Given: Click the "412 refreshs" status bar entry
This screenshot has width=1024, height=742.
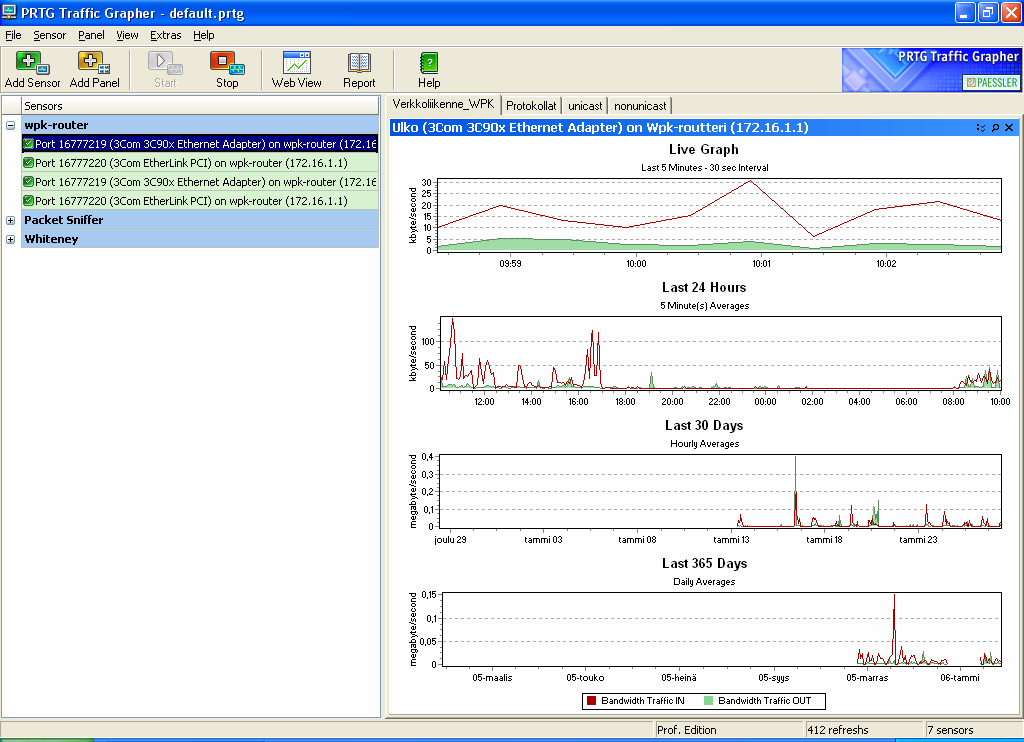Looking at the screenshot, I should pos(865,730).
